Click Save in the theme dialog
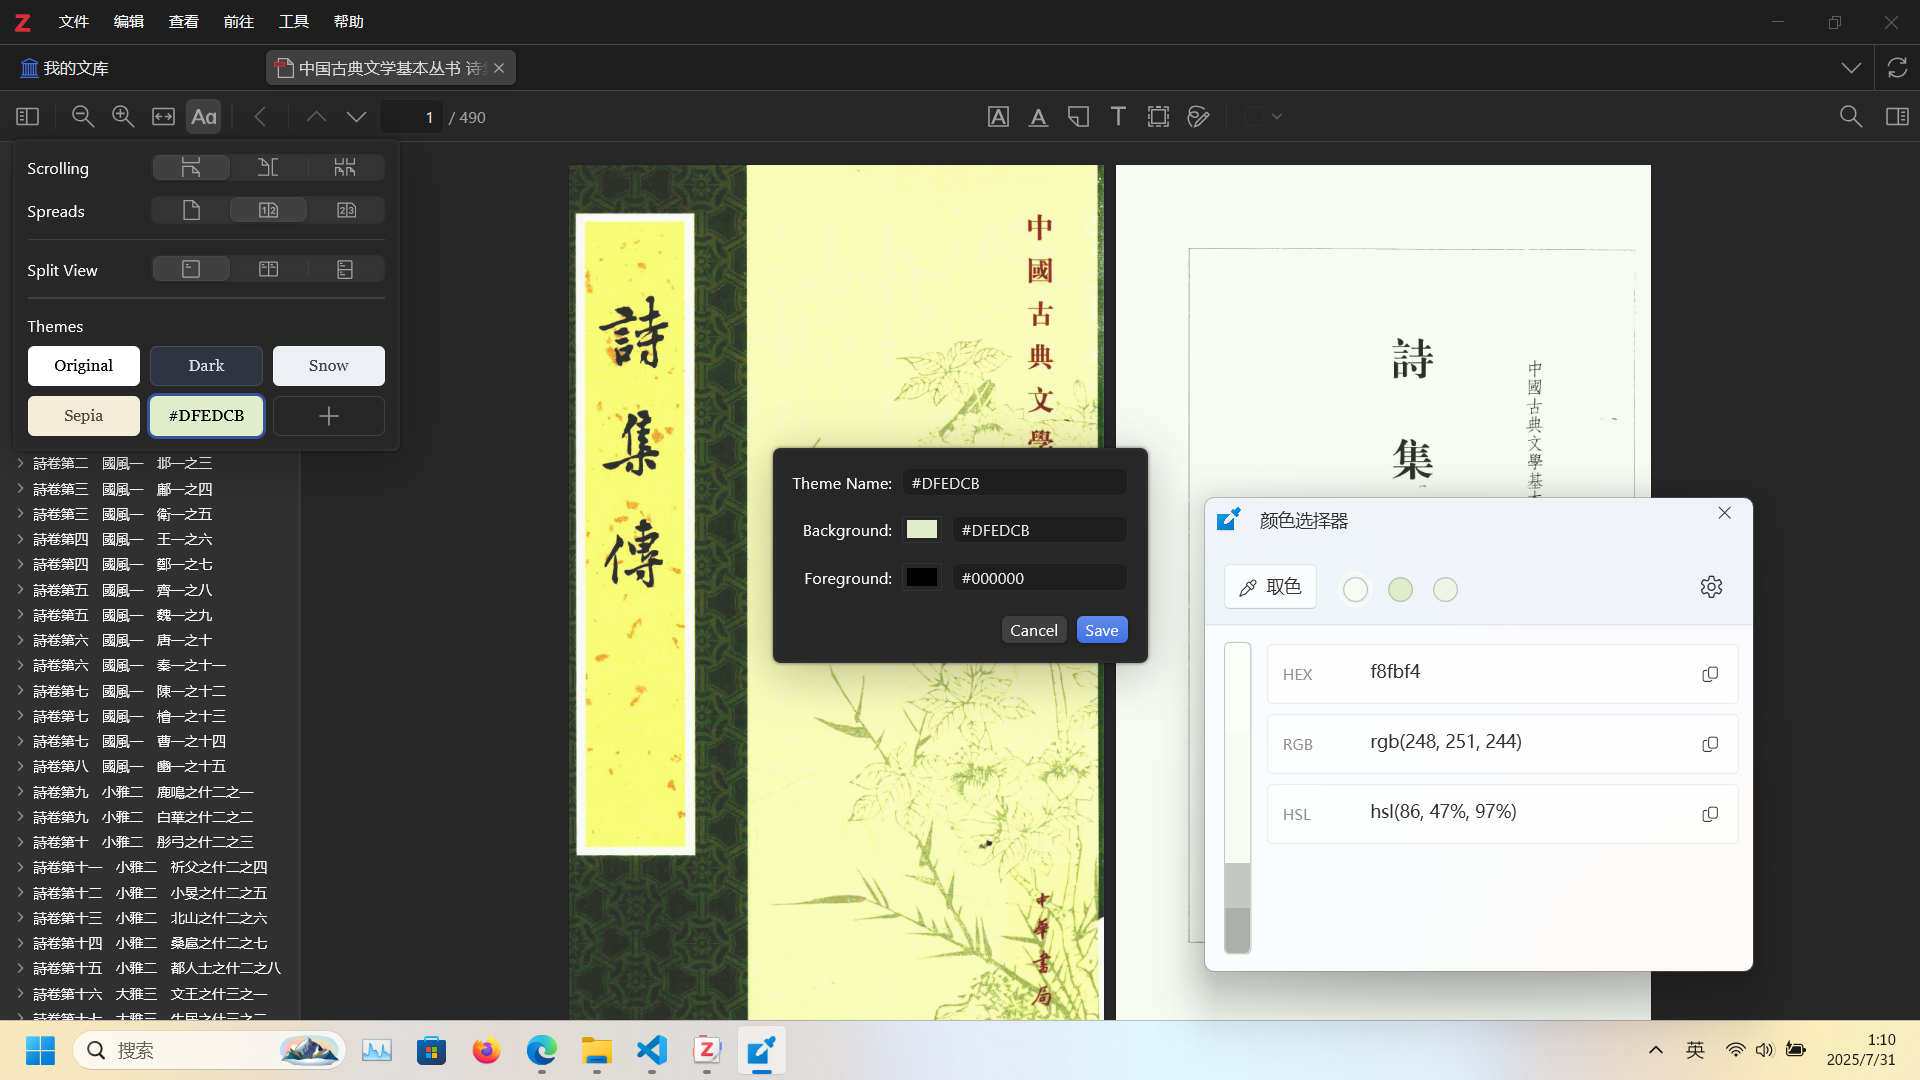Viewport: 1920px width, 1080px height. [1101, 630]
